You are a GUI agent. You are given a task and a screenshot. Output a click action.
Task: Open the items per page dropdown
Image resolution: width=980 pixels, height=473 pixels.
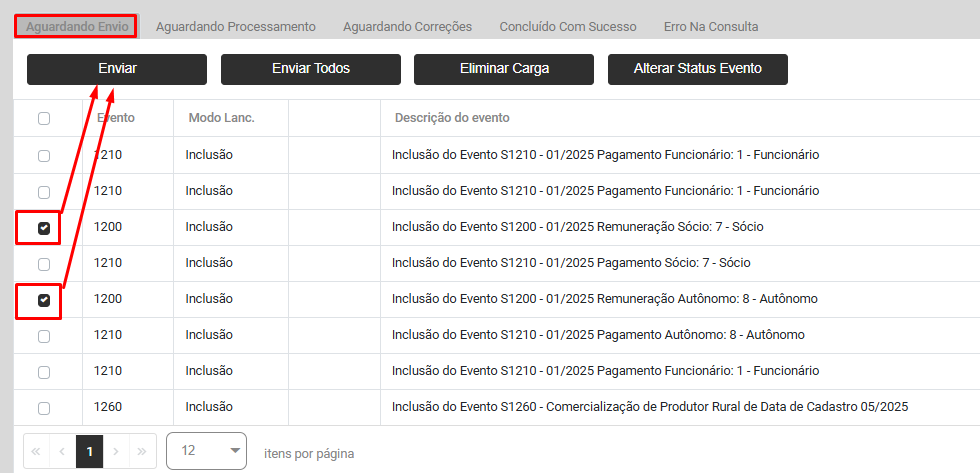click(206, 451)
